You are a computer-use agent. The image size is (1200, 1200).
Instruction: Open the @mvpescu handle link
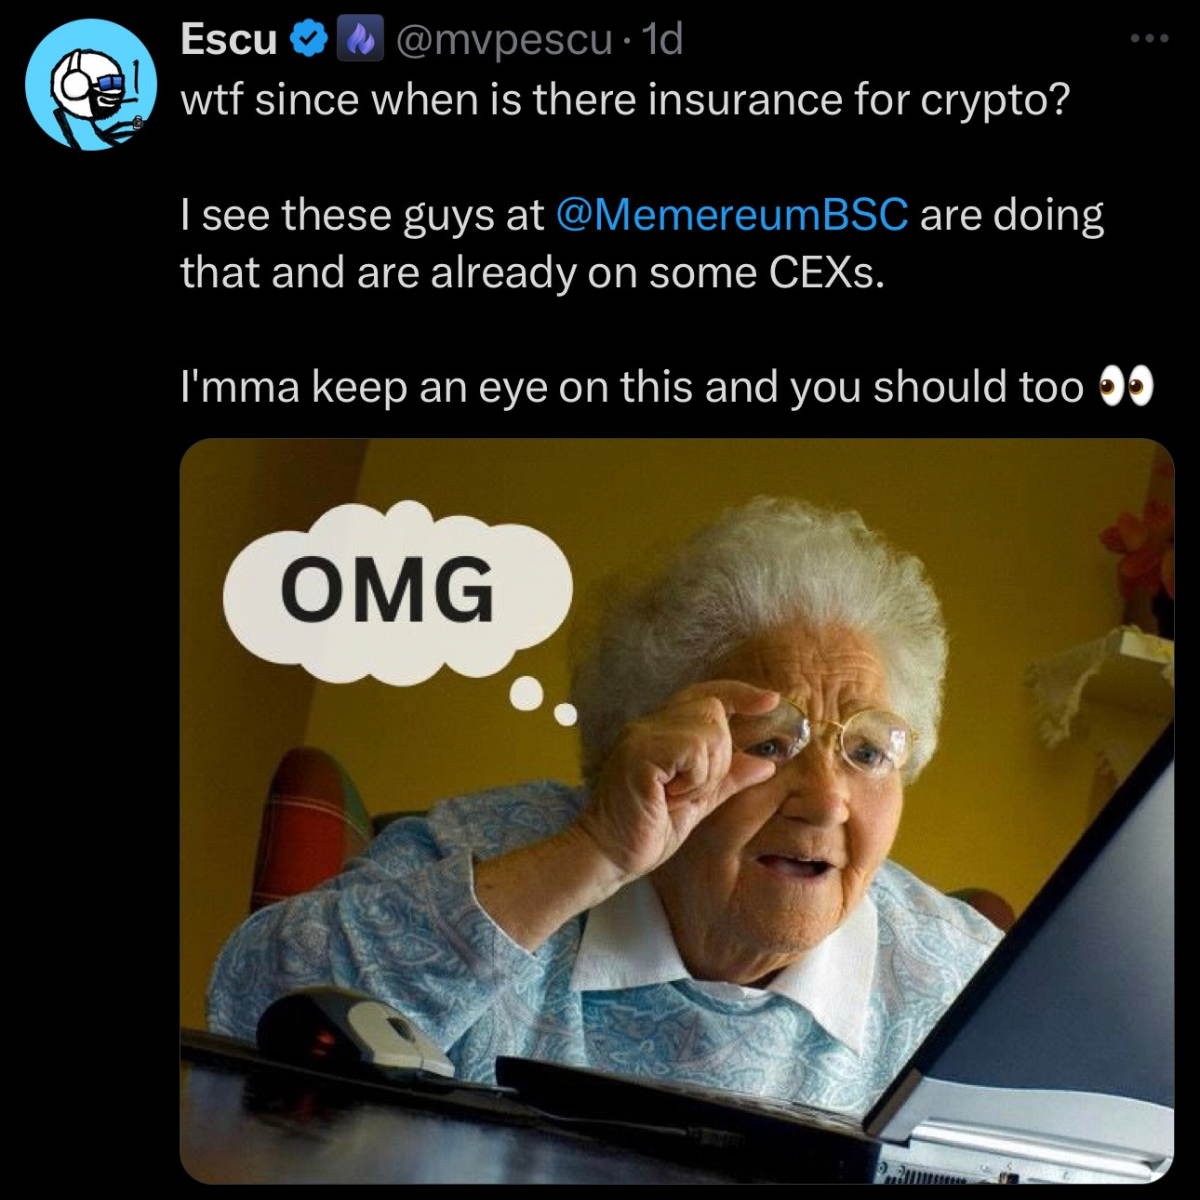tap(503, 41)
